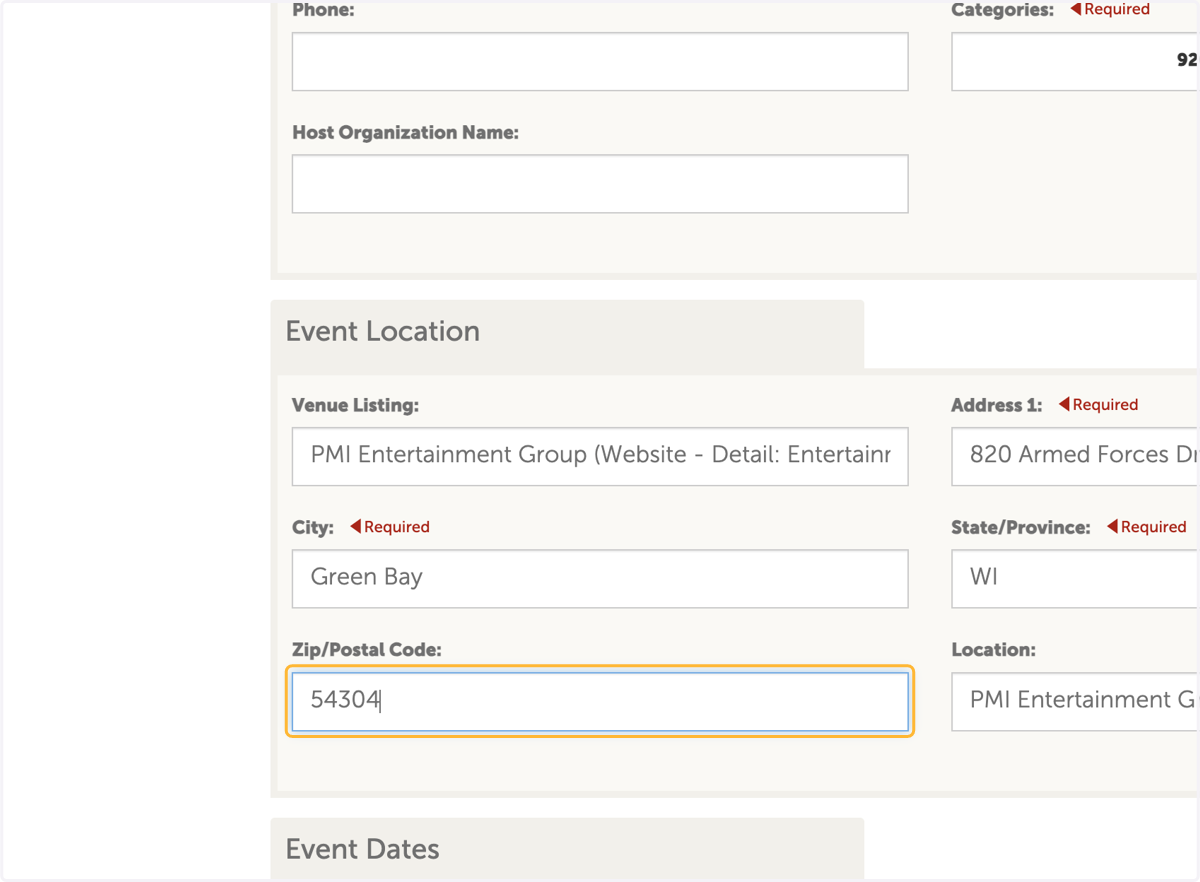The image size is (1200, 882).
Task: Edit the Address 1 field
Action: click(x=1075, y=457)
